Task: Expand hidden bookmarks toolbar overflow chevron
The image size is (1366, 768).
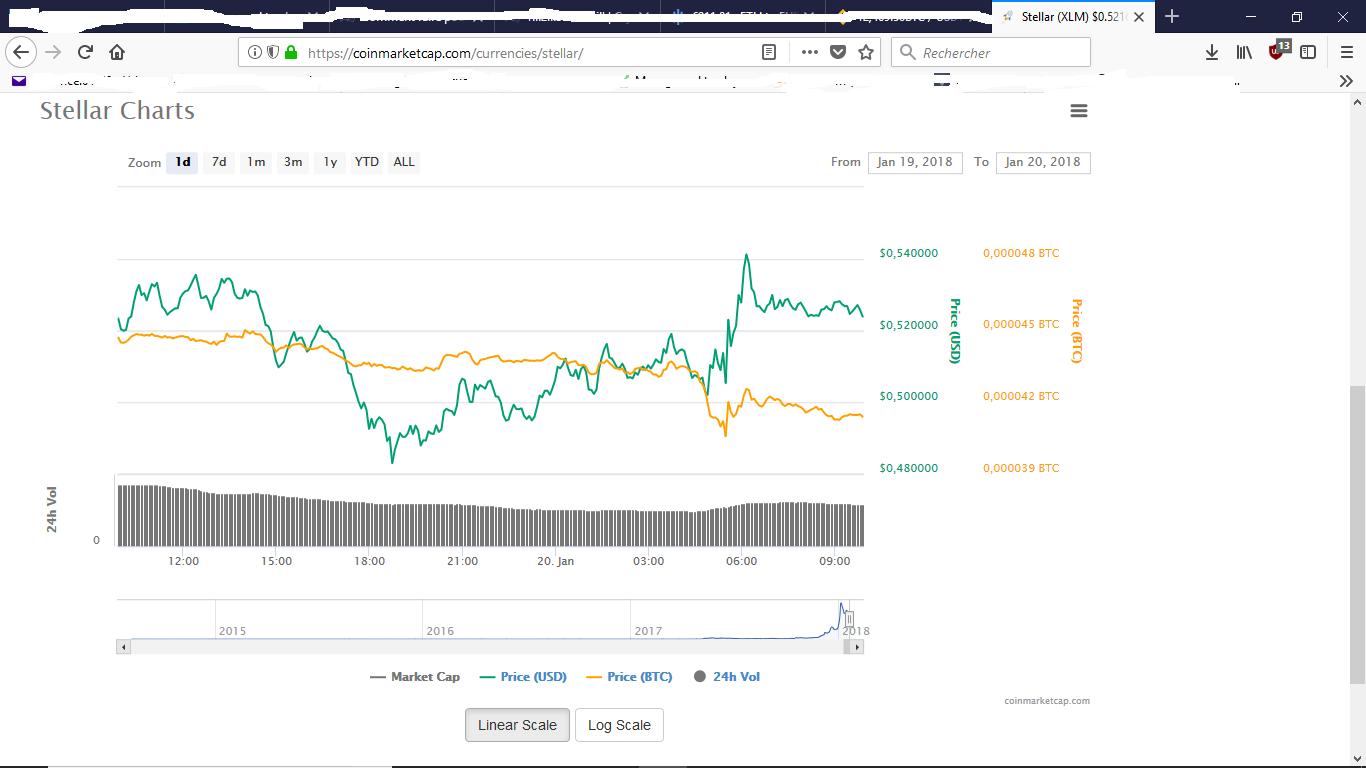Action: (x=1346, y=82)
